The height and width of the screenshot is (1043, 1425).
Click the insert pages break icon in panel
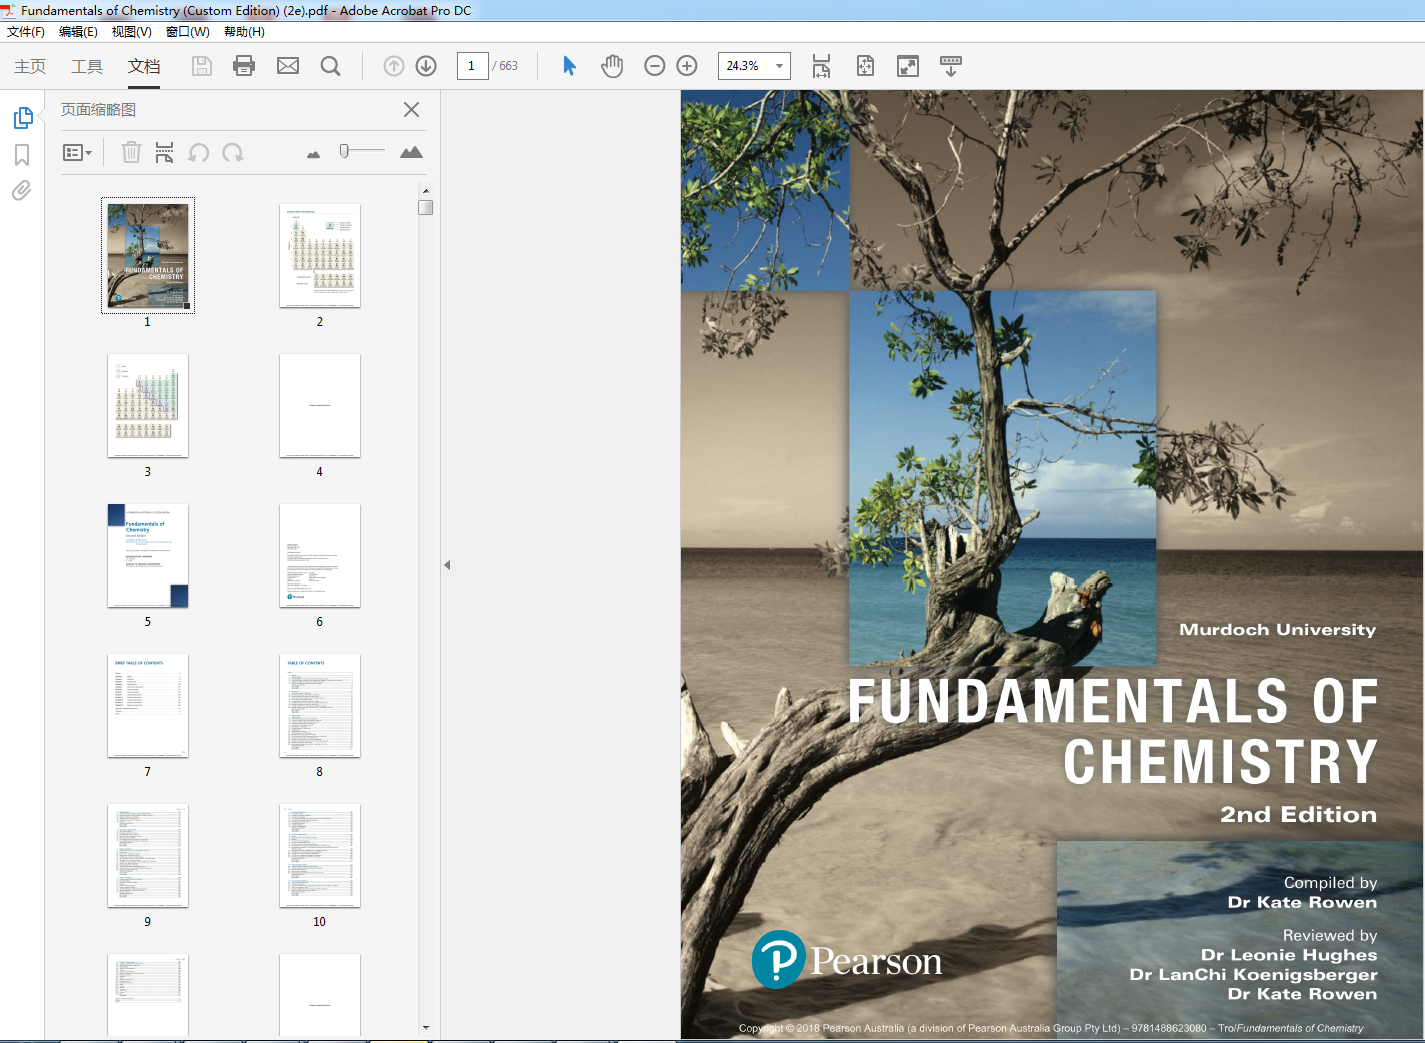point(165,152)
